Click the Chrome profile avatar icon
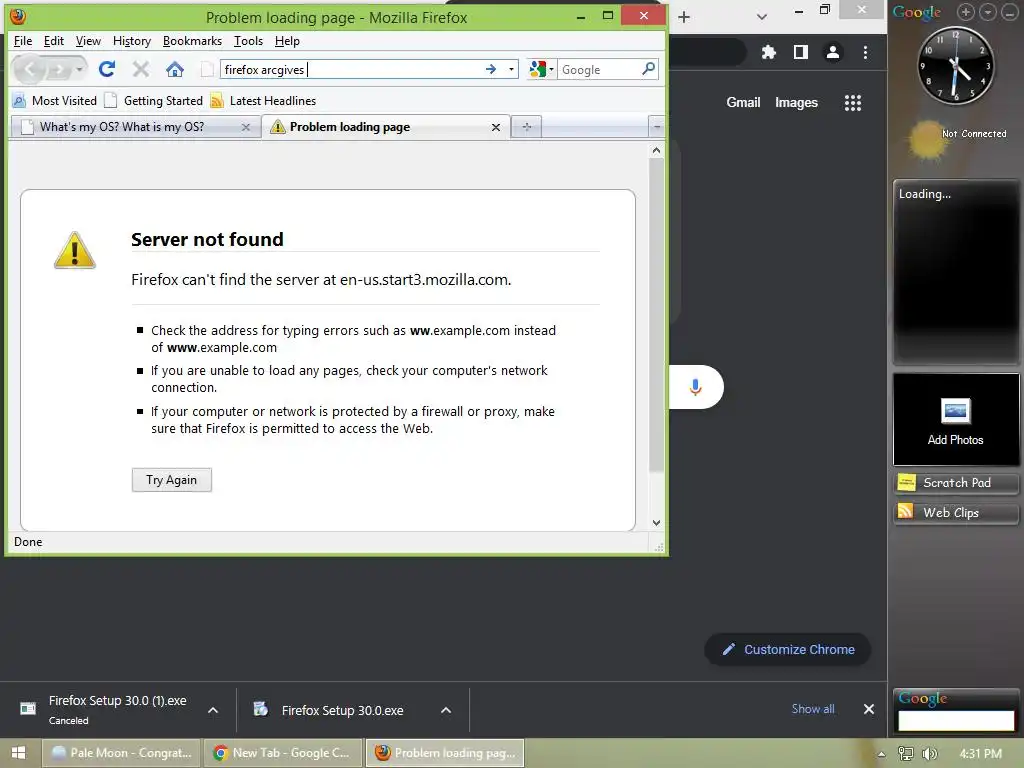This screenshot has width=1024, height=768. point(833,52)
